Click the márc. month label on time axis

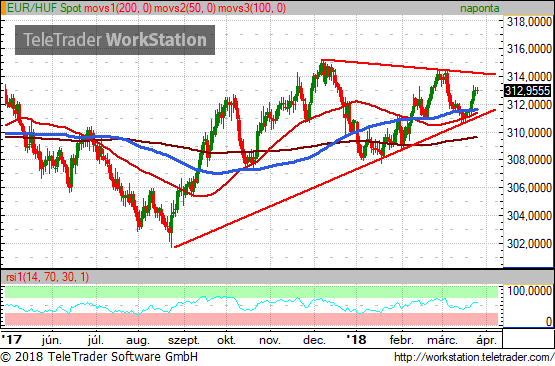pos(442,340)
